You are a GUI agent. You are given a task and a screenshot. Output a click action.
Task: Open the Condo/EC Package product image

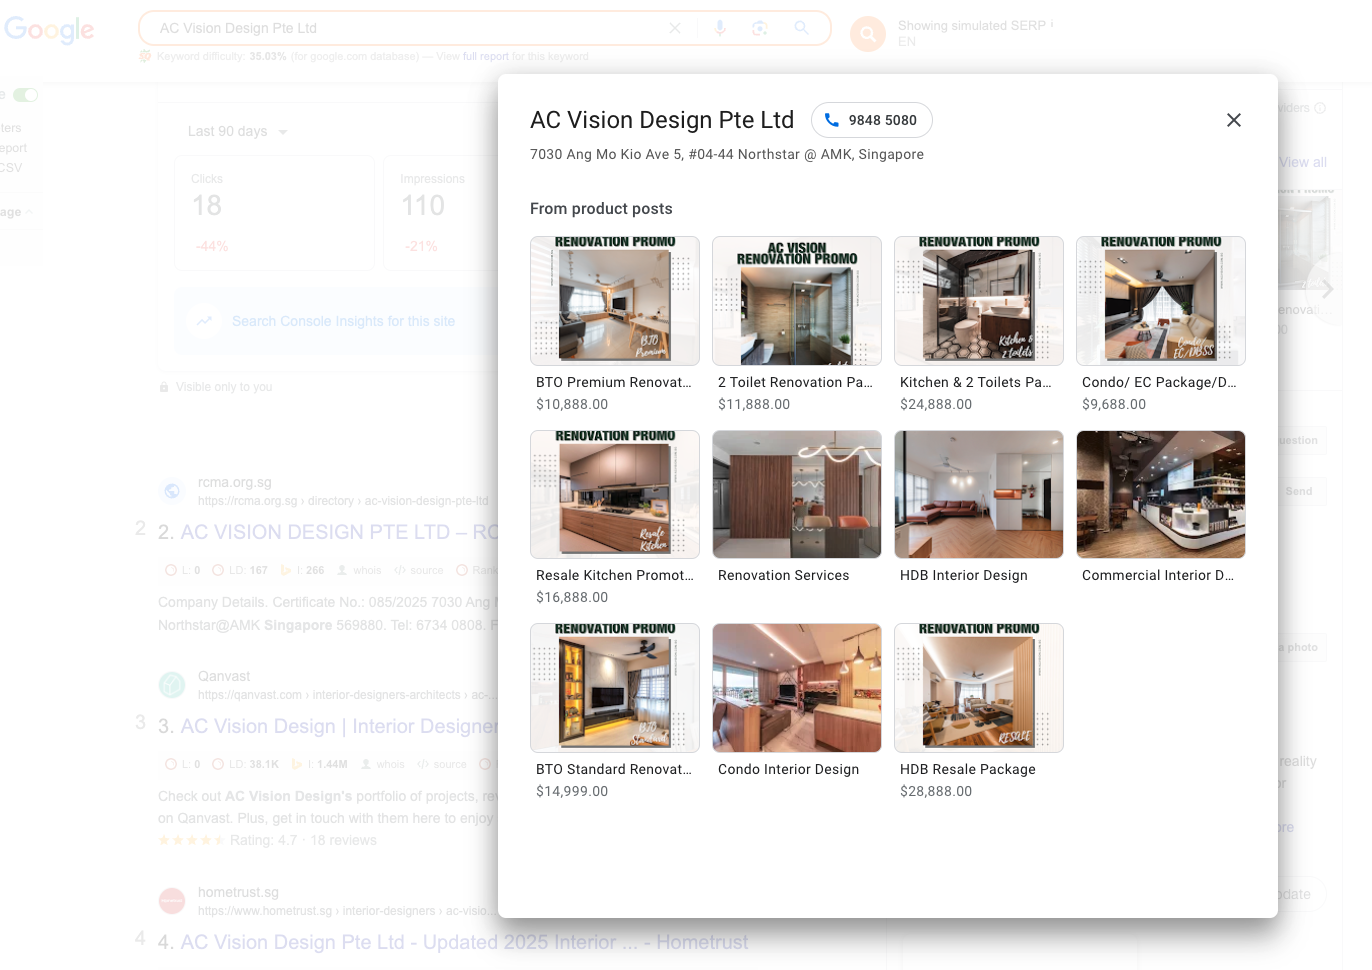coord(1160,301)
